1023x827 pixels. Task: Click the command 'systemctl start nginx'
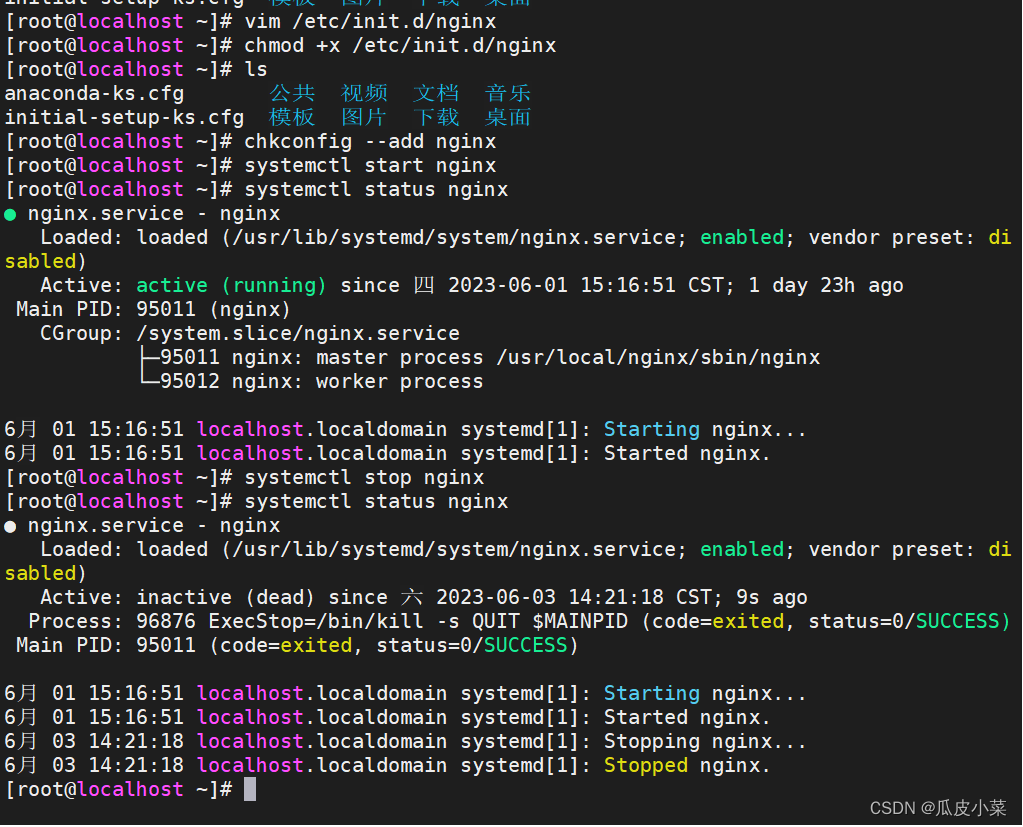[370, 166]
